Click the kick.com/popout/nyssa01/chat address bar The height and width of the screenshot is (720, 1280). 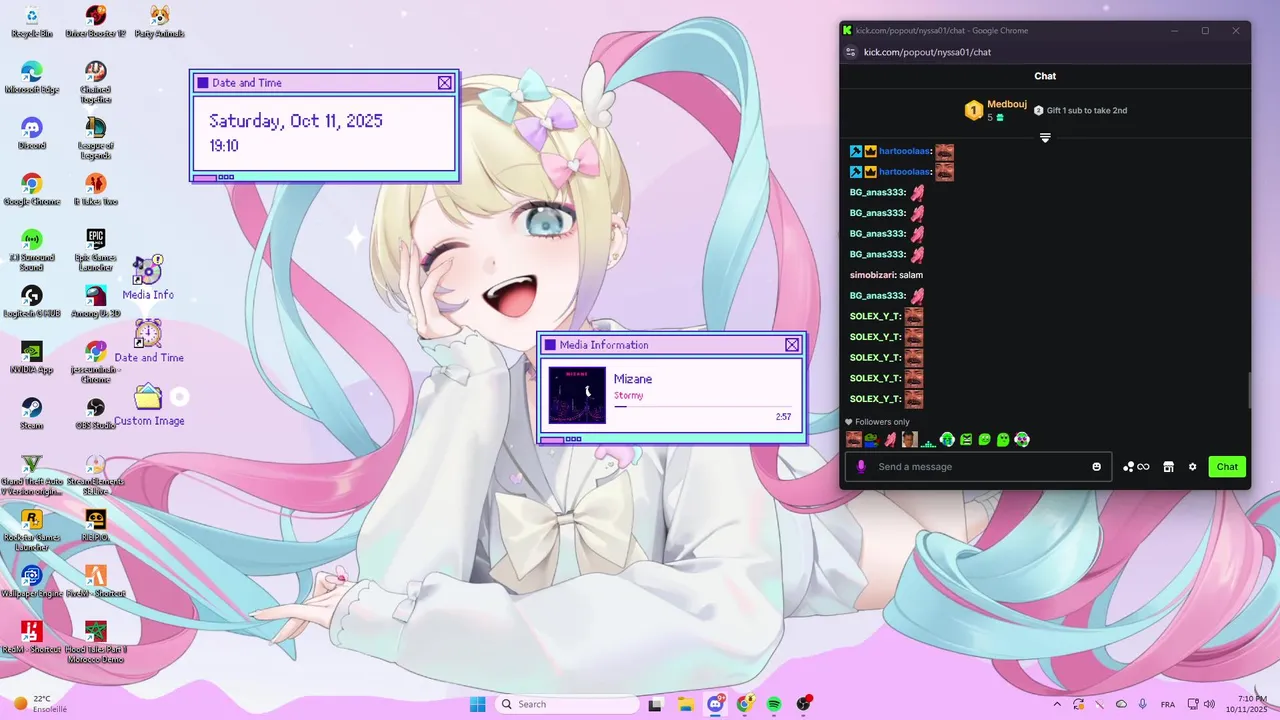pyautogui.click(x=927, y=52)
